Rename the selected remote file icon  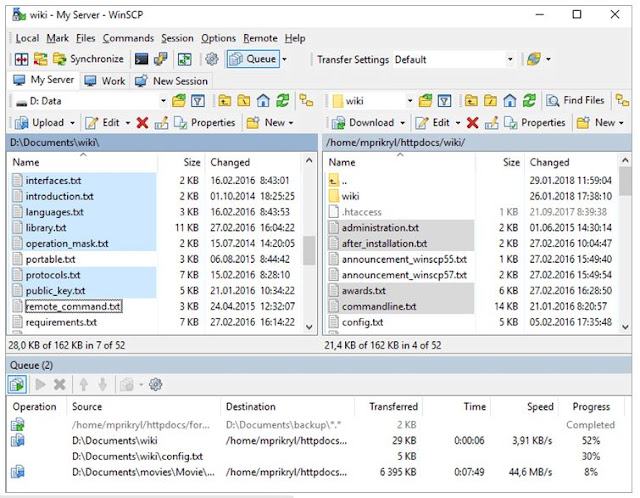(491, 122)
